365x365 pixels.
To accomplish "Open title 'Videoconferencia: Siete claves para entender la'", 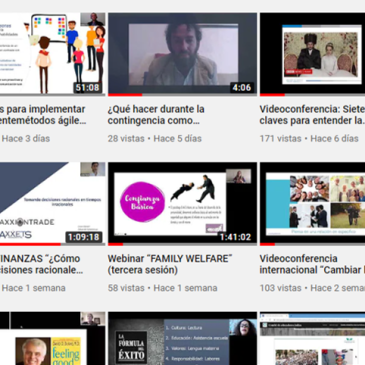I will click(312, 115).
